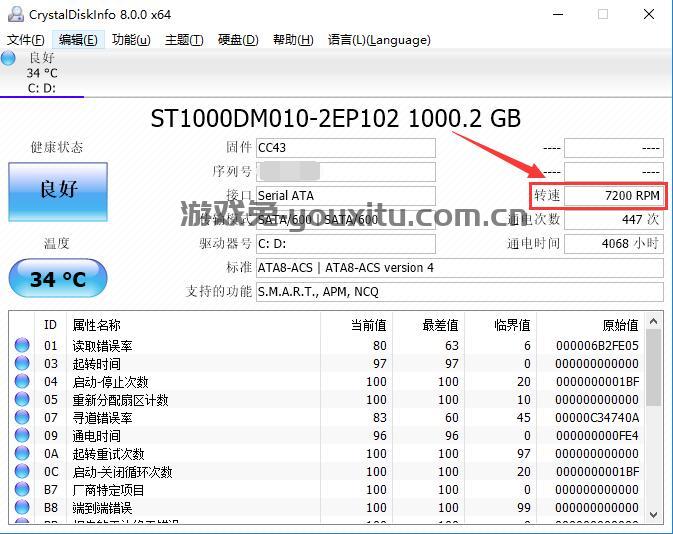
Task: Click the supported features S.M.A.R.T., APM, NCQ
Action: [x=460, y=292]
